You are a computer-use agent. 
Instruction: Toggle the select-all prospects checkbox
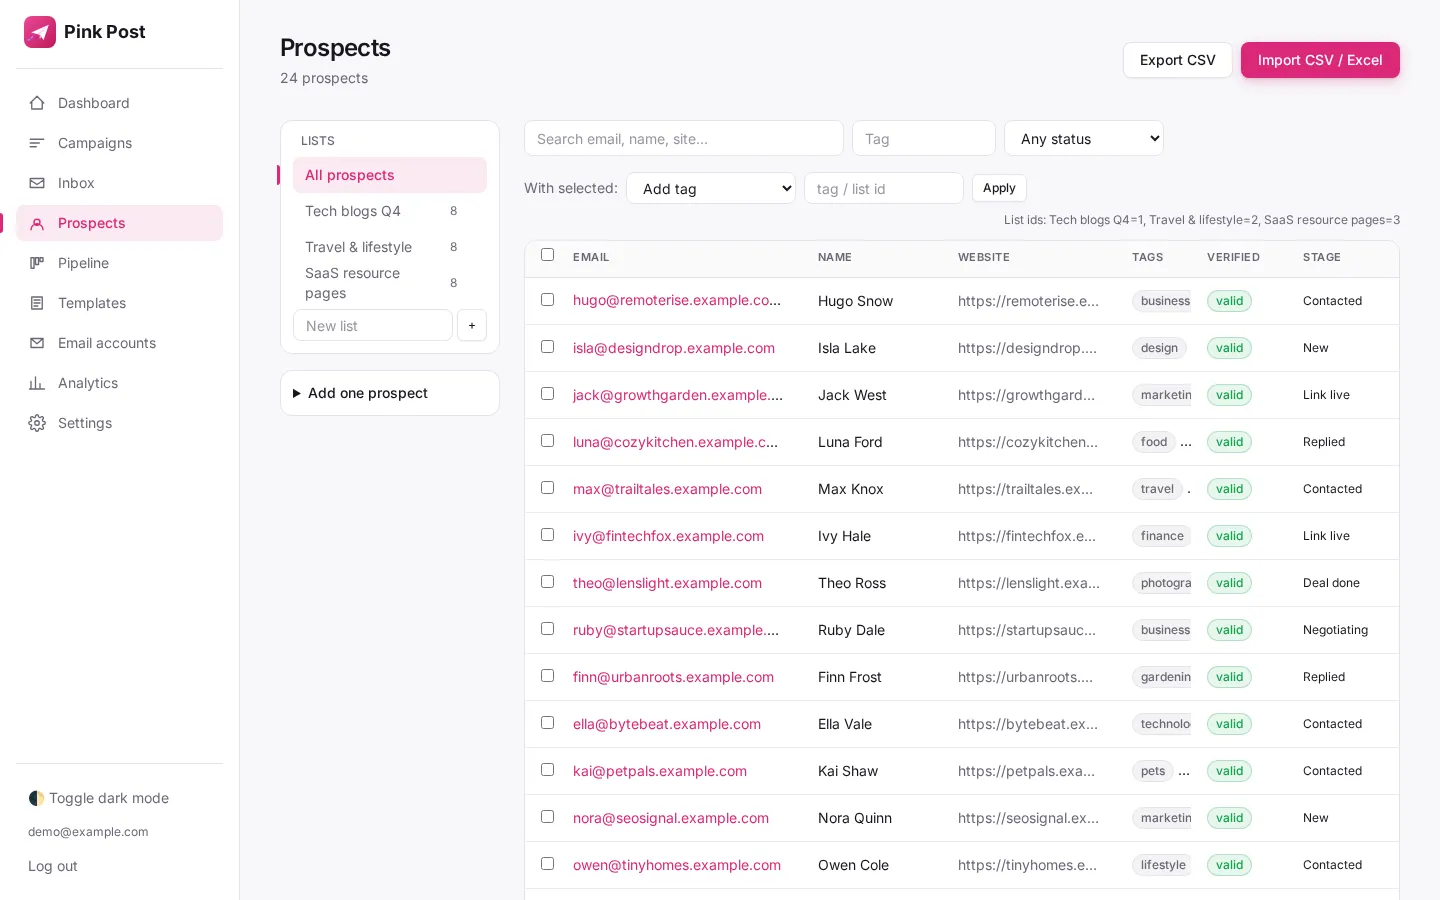point(547,255)
